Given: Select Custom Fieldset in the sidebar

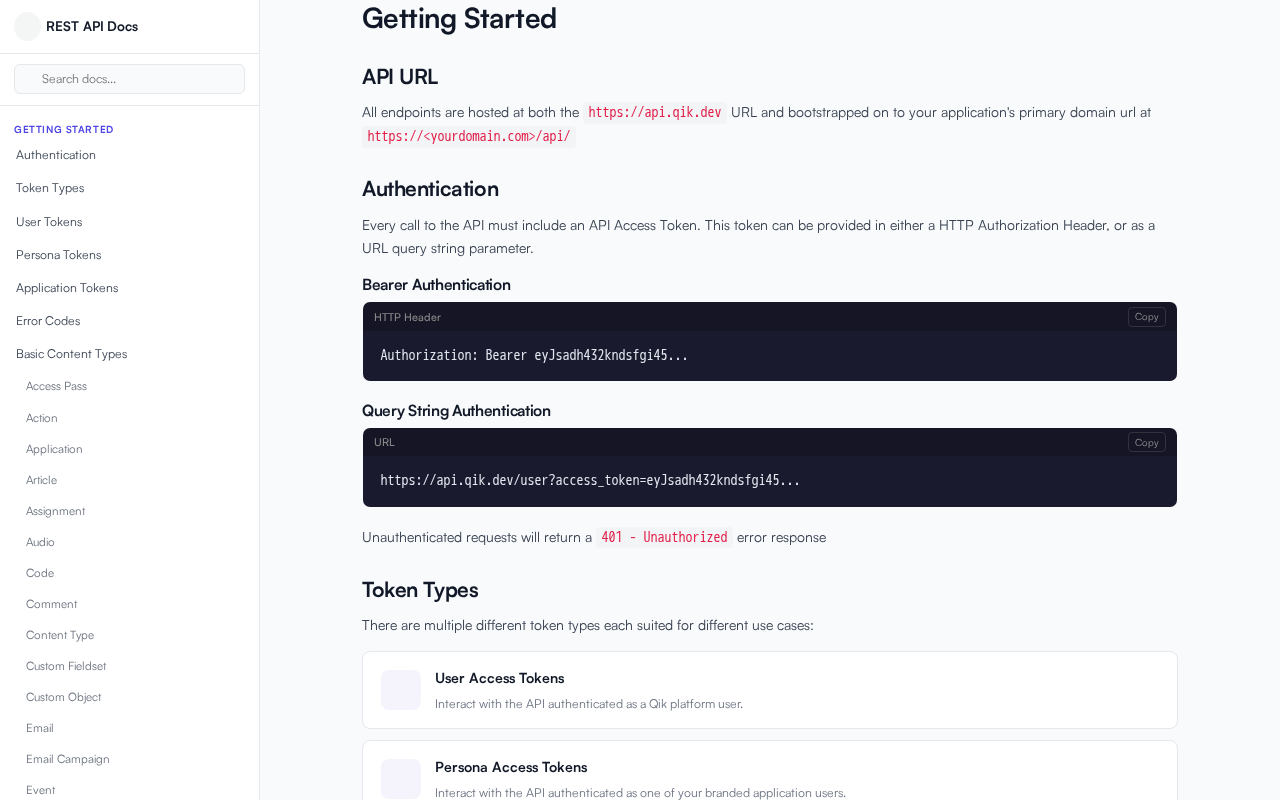Looking at the screenshot, I should [x=66, y=666].
